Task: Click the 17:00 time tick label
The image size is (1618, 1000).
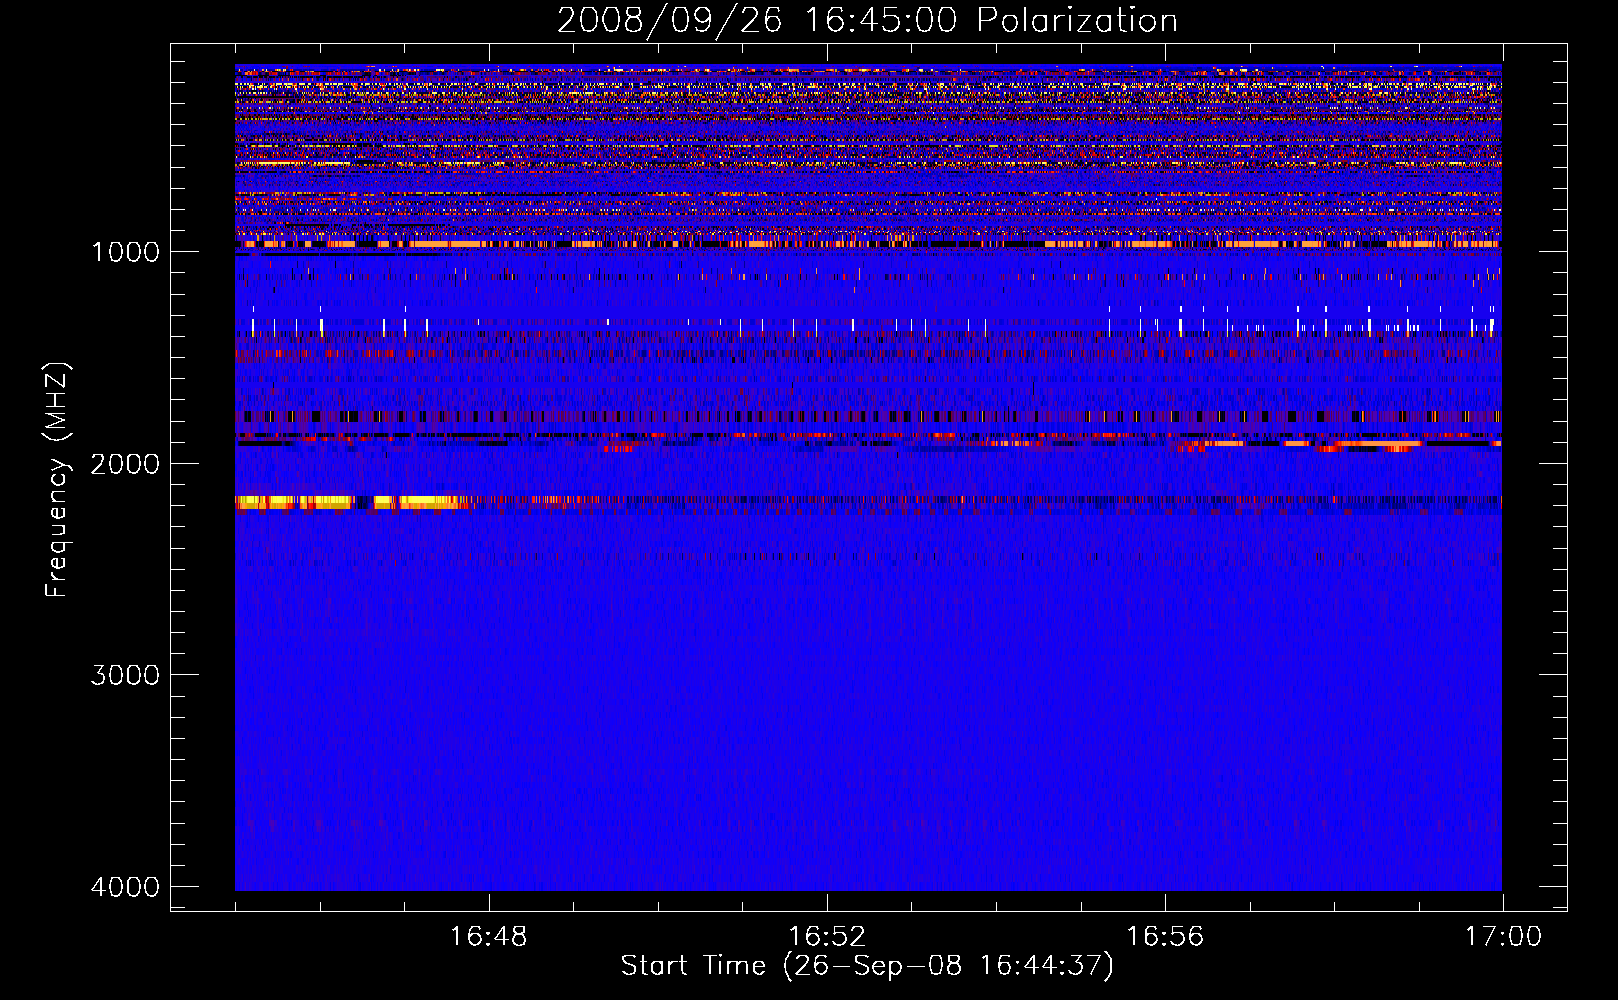Action: [1503, 937]
